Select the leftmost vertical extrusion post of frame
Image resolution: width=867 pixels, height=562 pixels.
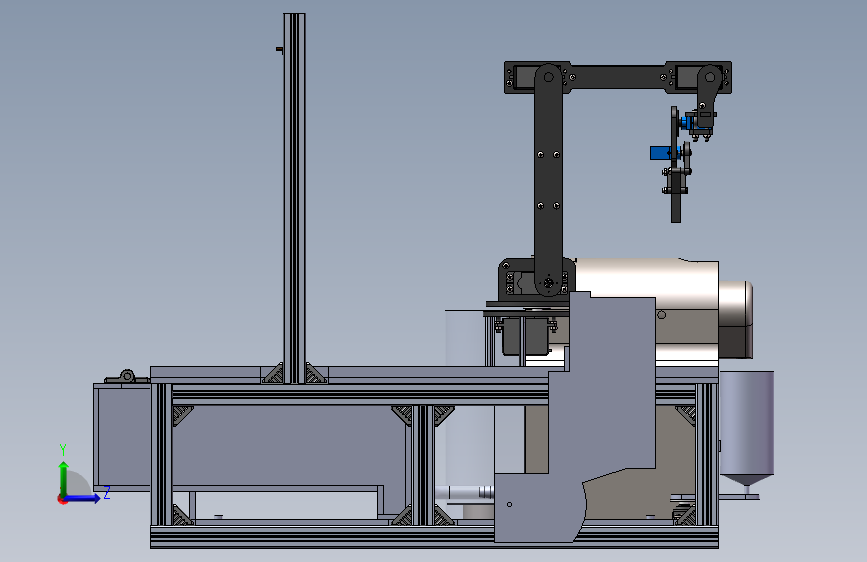(x=161, y=455)
